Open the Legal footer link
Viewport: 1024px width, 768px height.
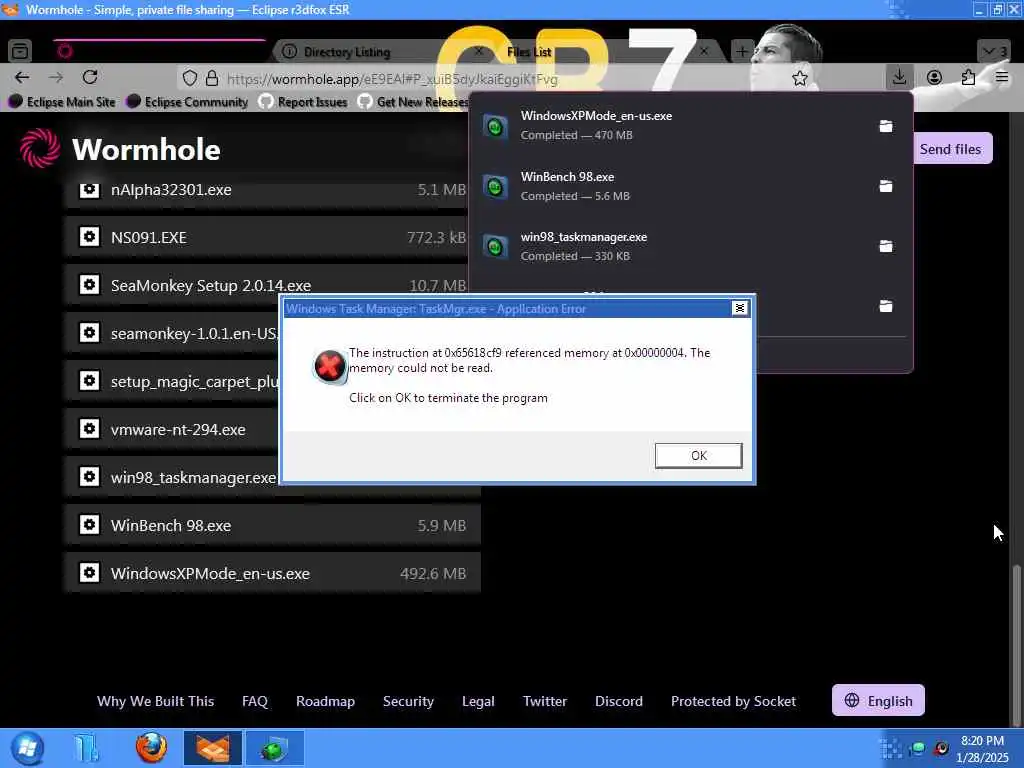click(478, 701)
